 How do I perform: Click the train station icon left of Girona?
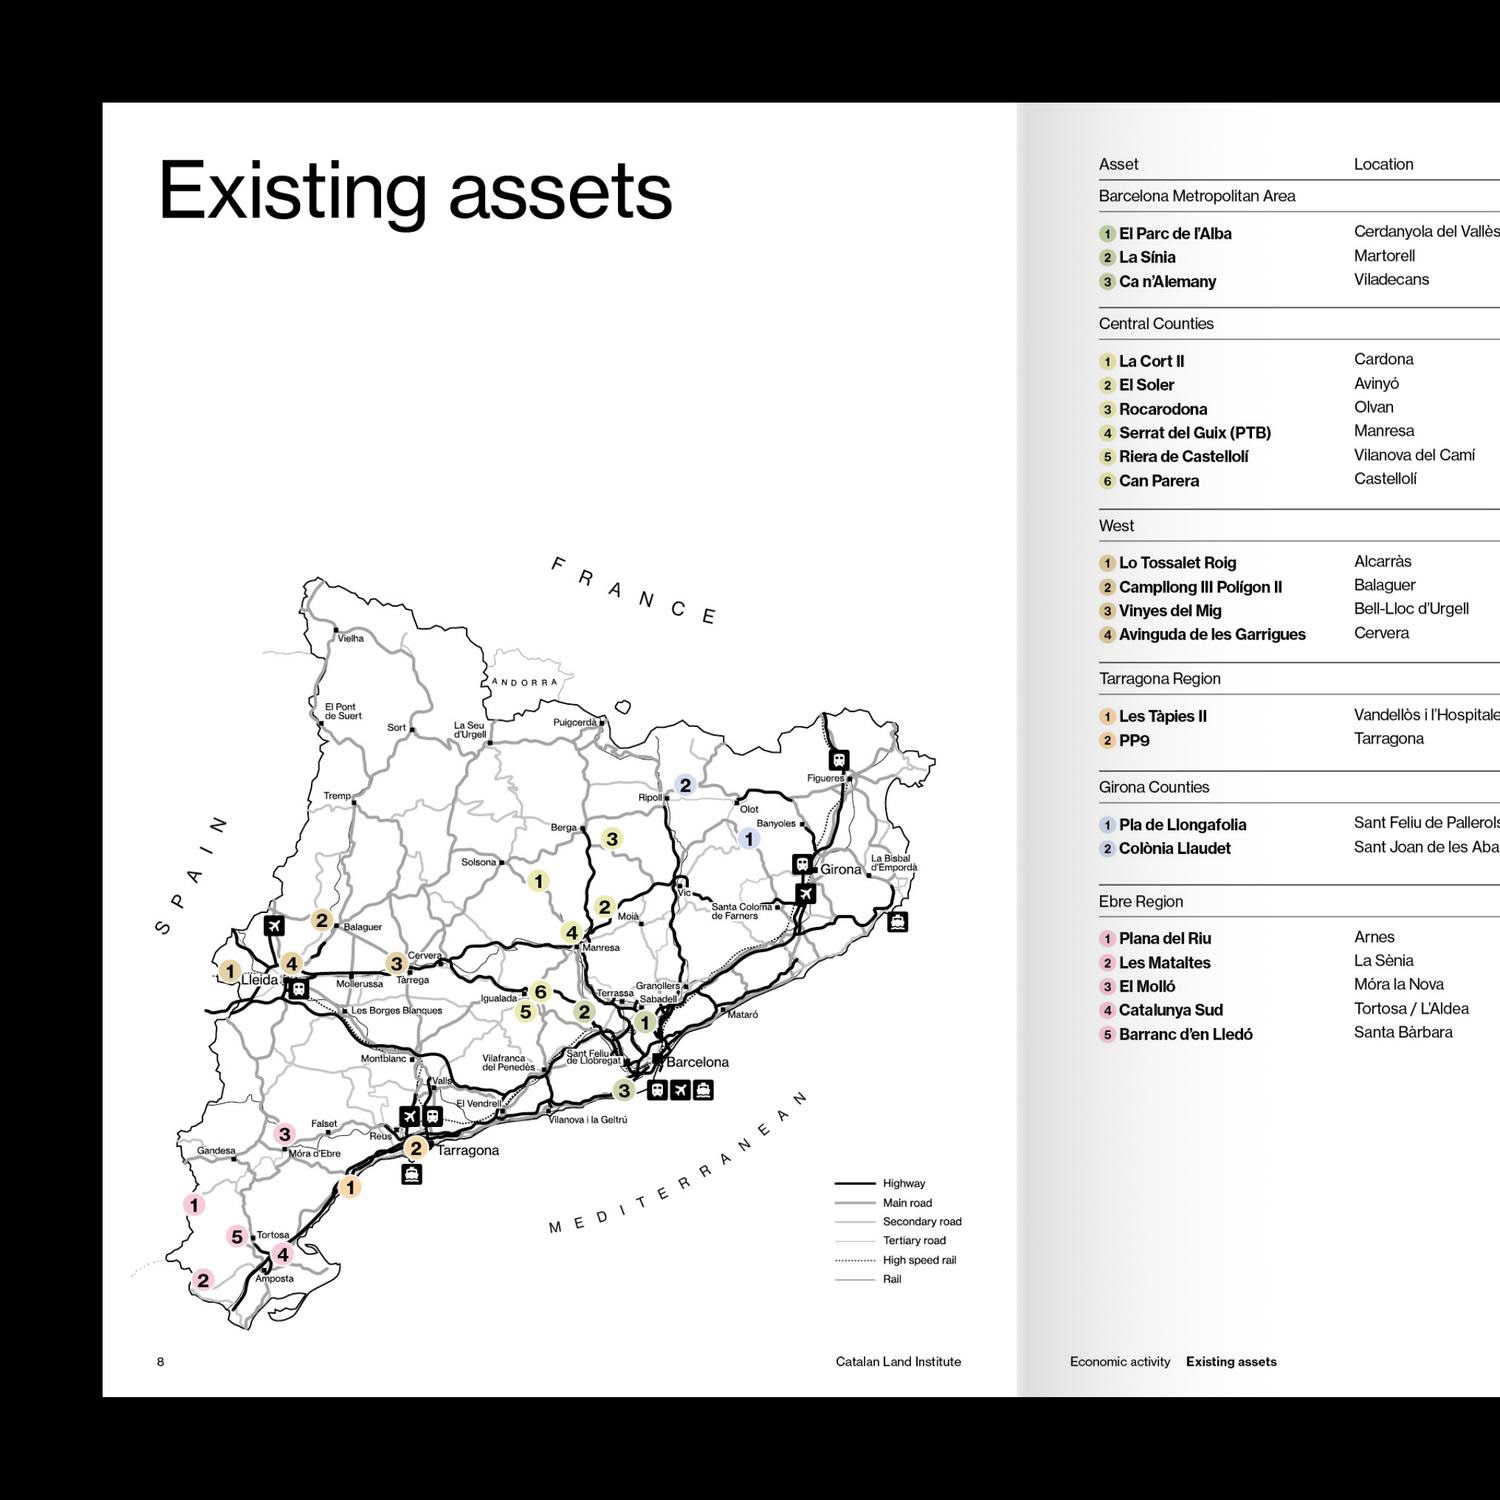click(x=802, y=863)
